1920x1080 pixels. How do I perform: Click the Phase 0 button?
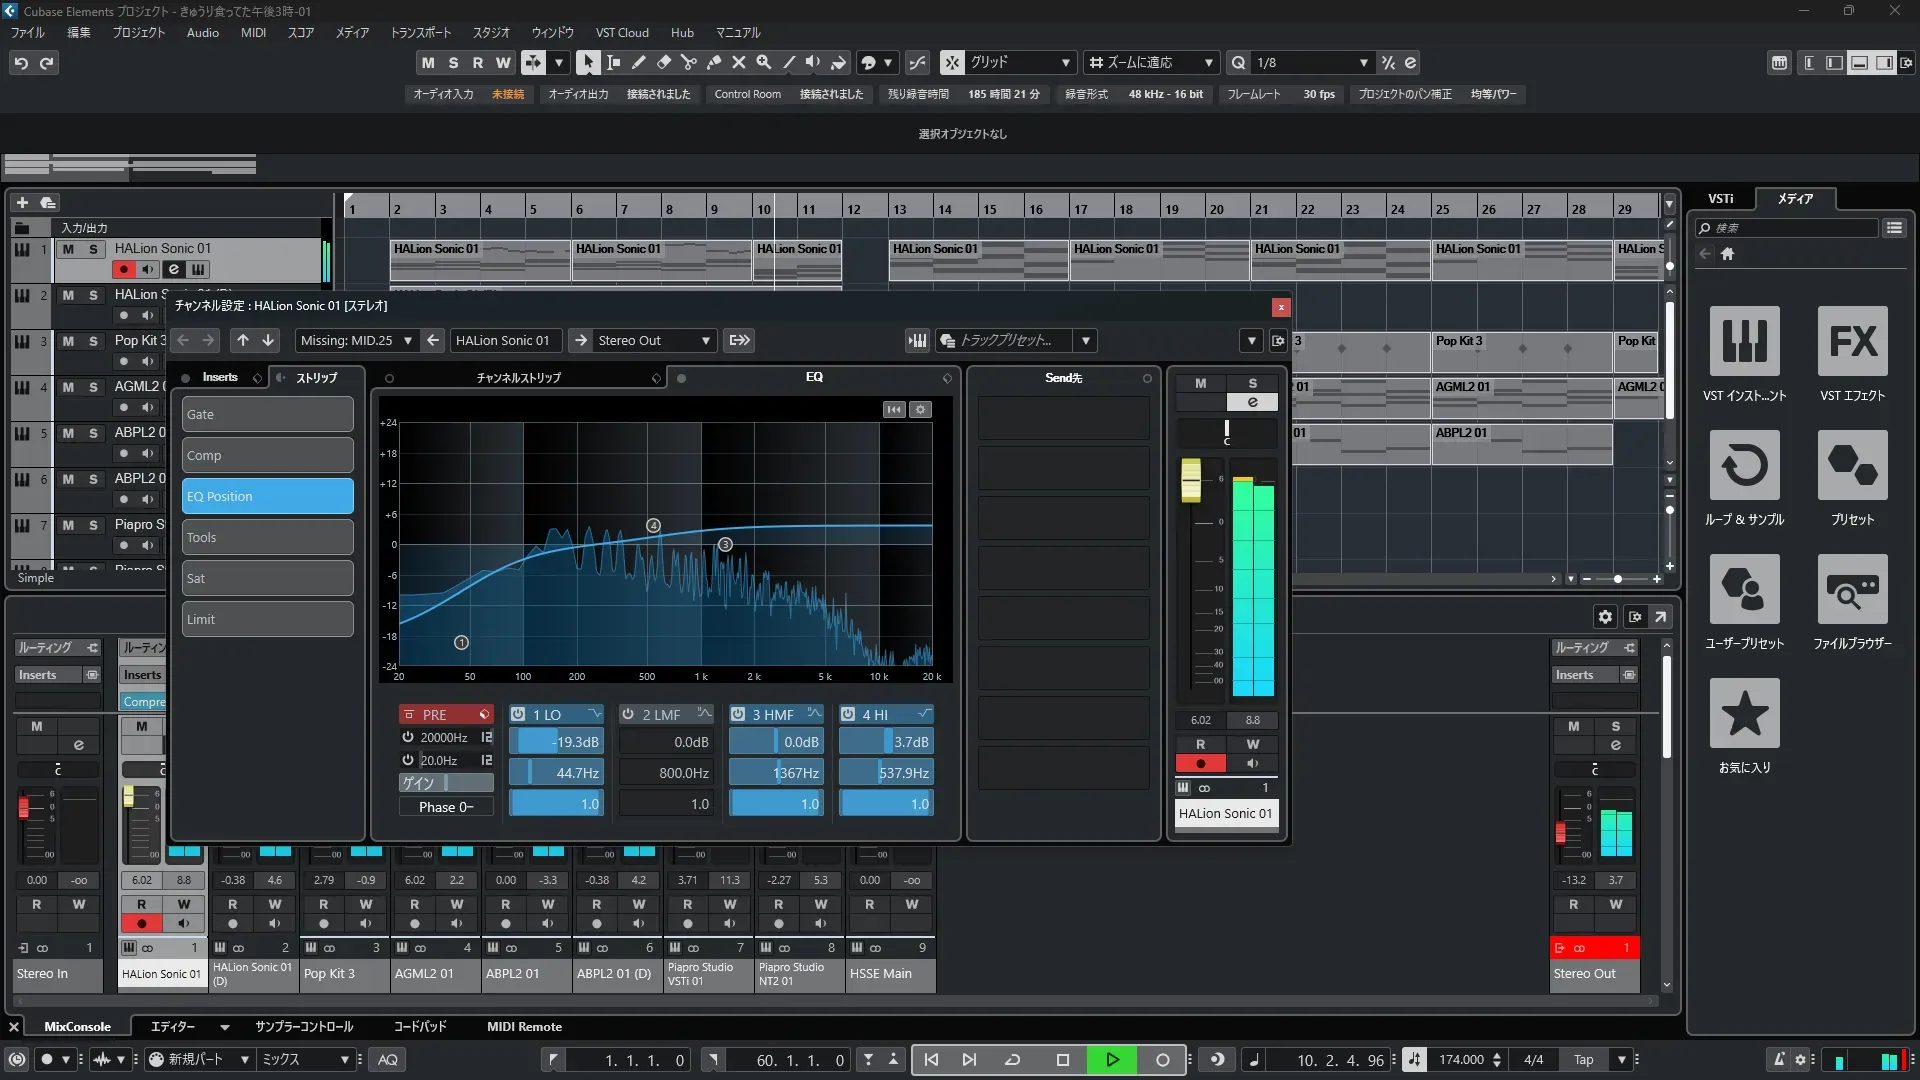(446, 807)
